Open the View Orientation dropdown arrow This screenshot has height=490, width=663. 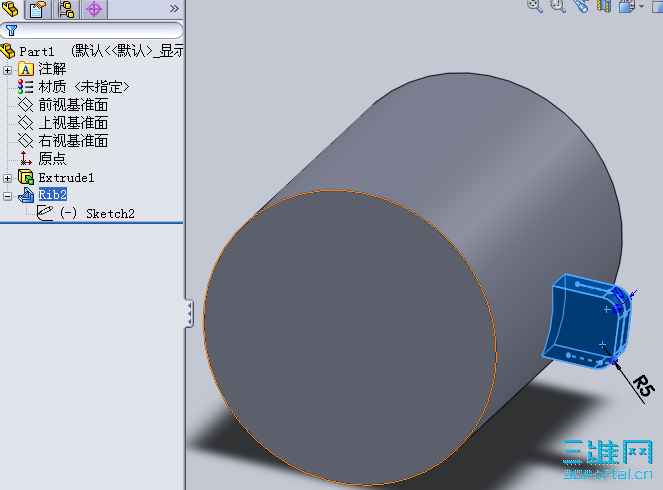[x=641, y=6]
